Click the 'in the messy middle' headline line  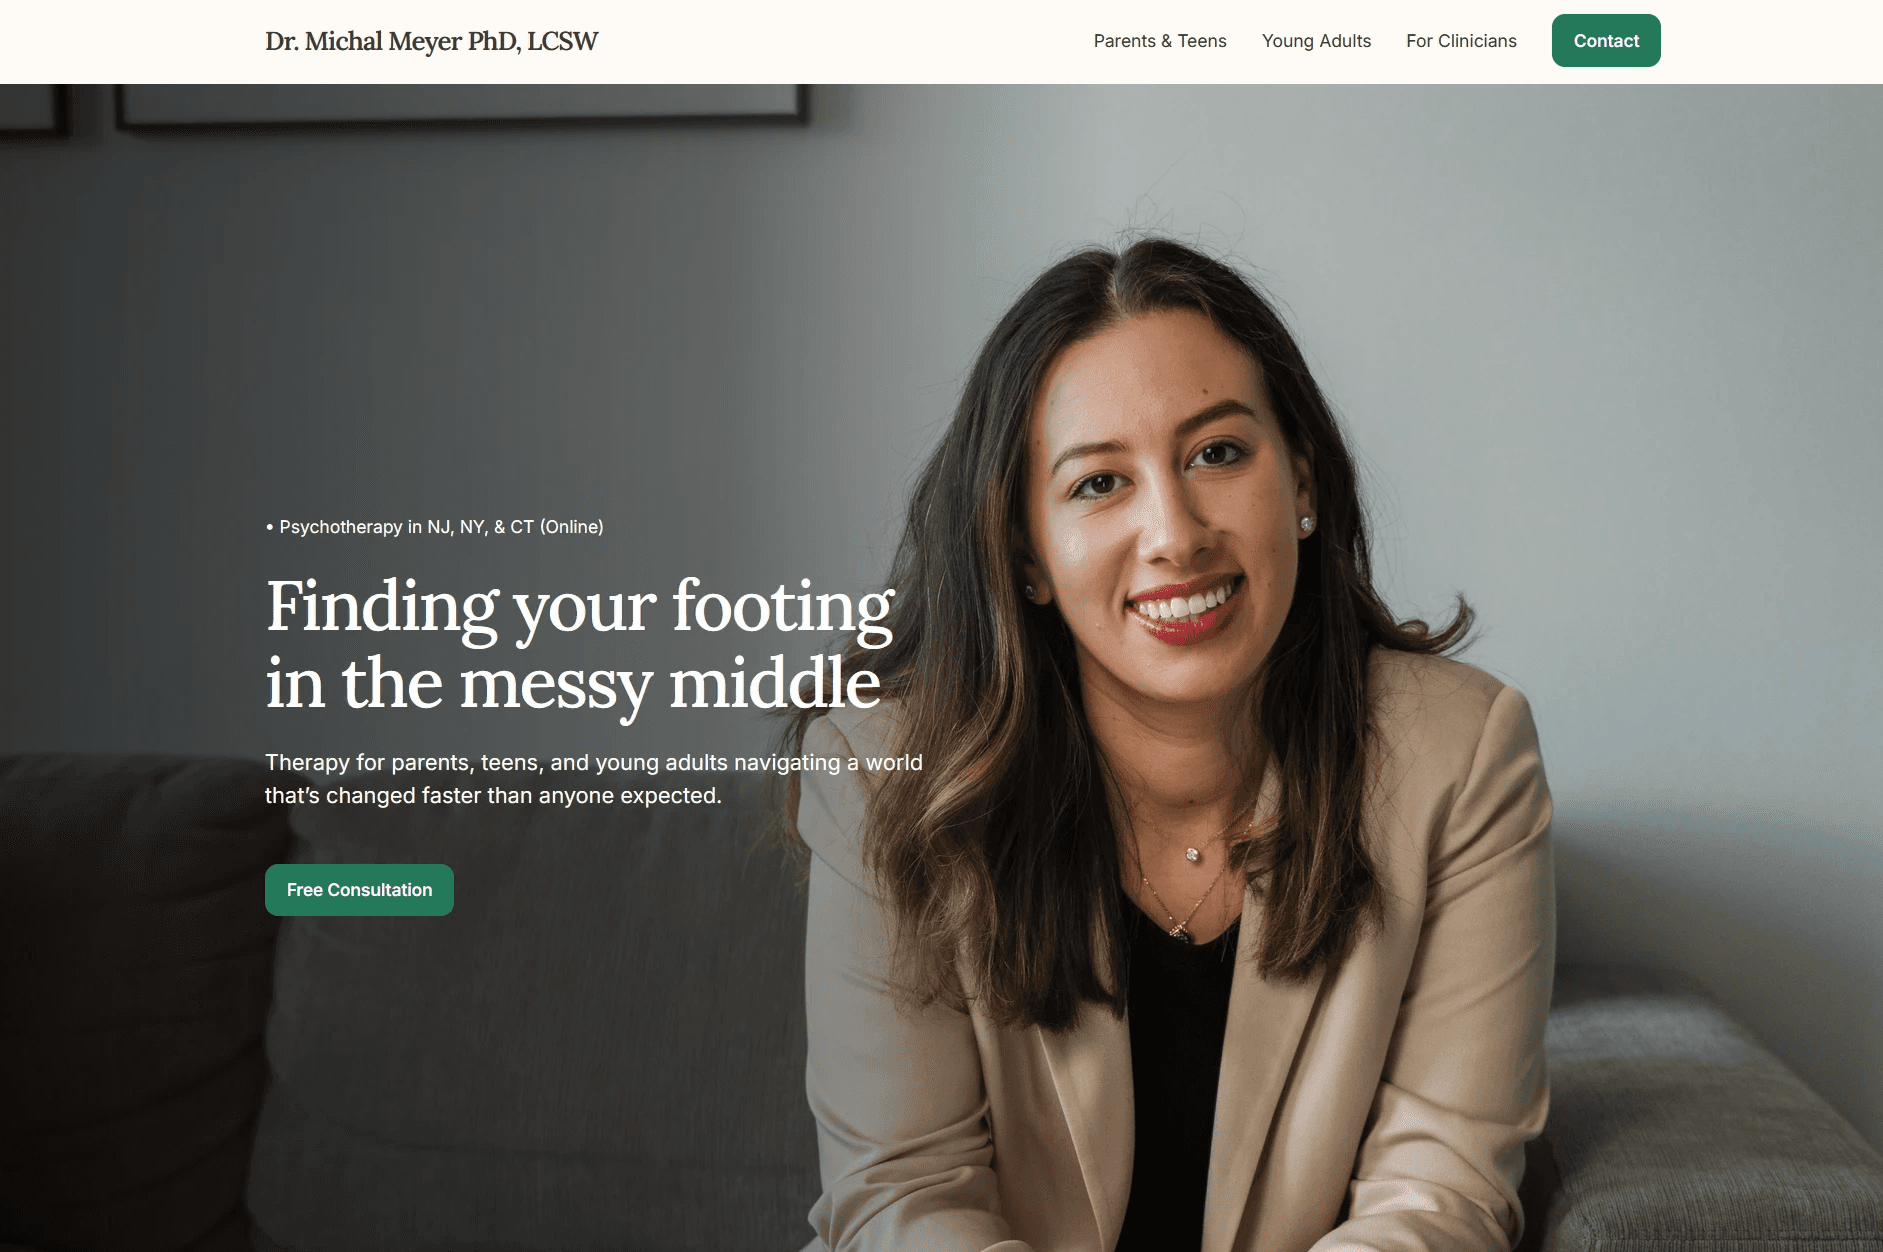573,685
